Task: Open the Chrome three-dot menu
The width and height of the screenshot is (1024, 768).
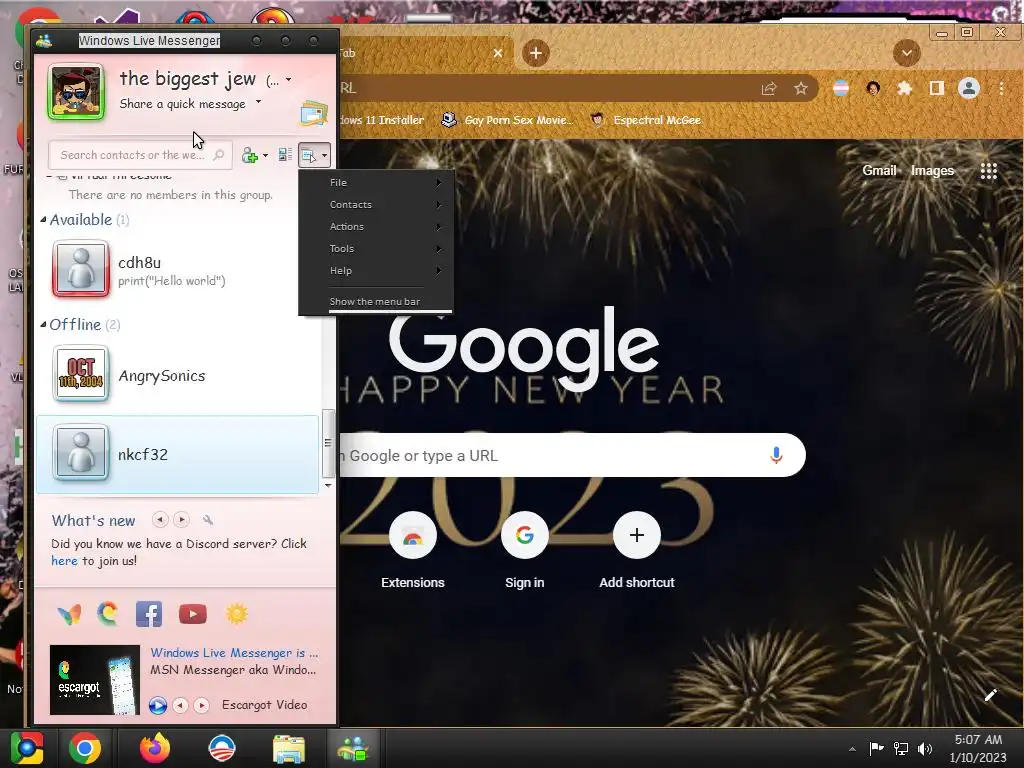Action: (1000, 88)
